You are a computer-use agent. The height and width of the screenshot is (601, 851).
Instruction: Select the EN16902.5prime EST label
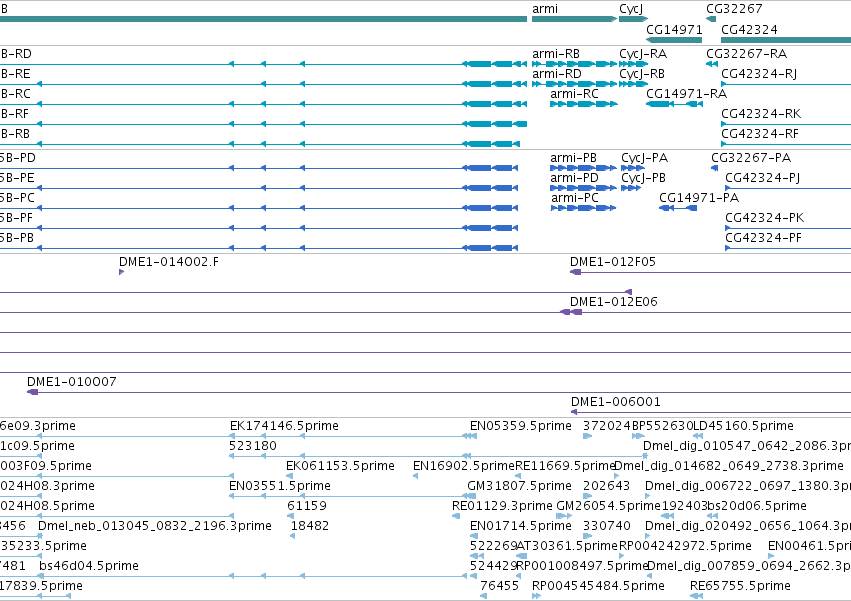click(x=463, y=466)
